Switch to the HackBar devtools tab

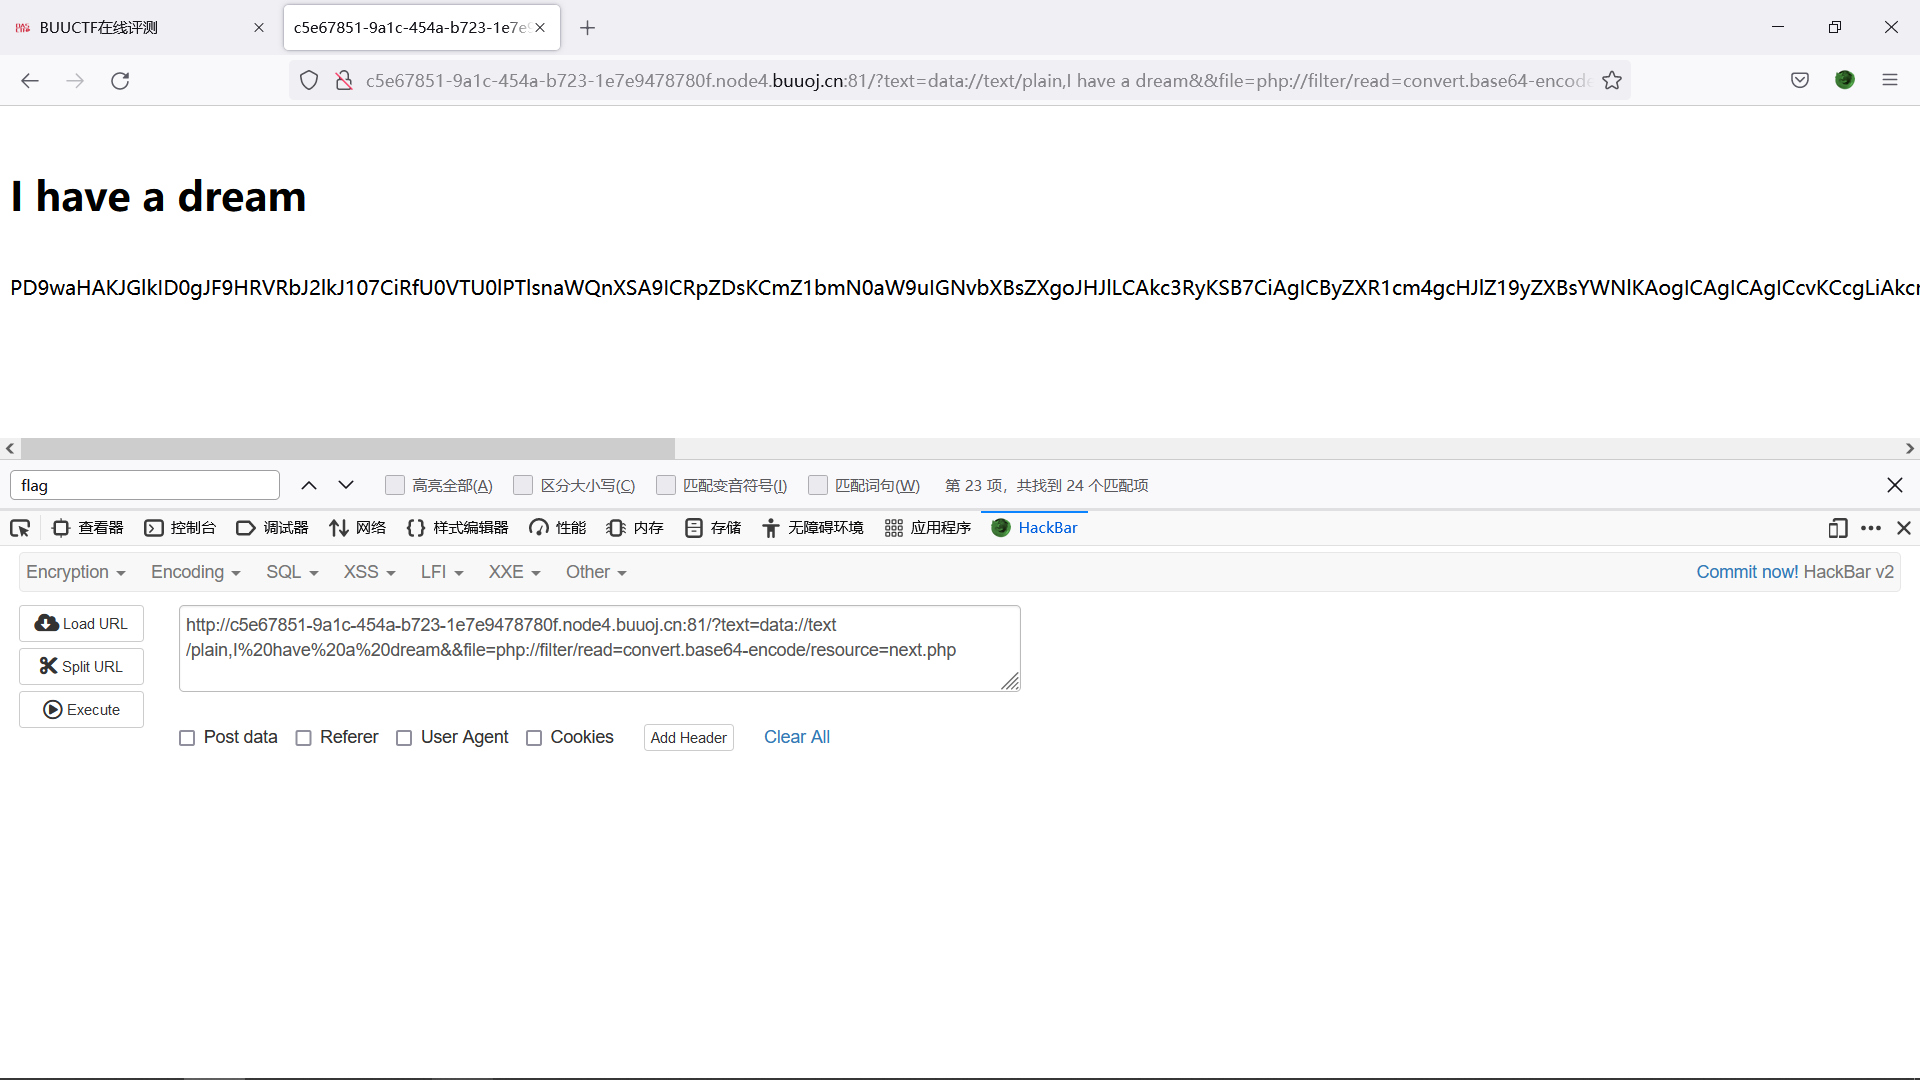[1035, 528]
